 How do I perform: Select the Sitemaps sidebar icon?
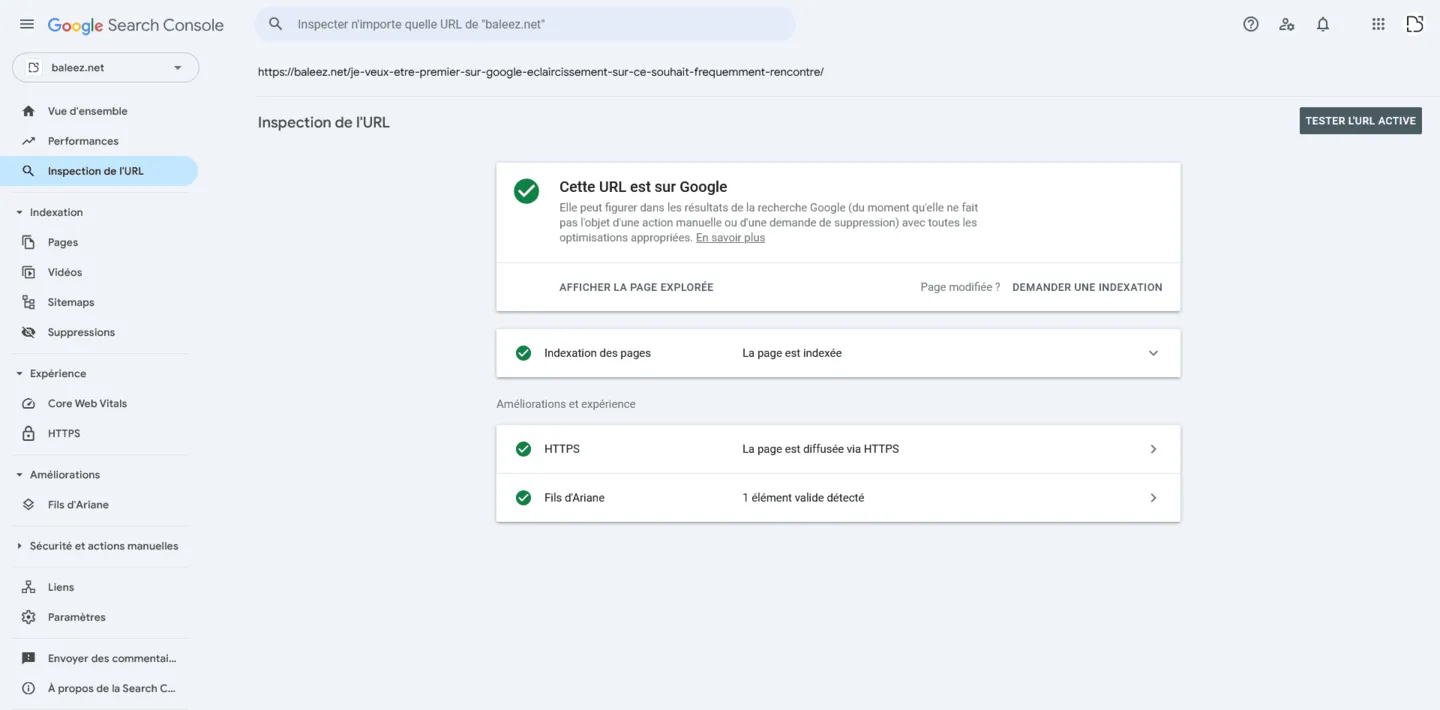click(29, 301)
